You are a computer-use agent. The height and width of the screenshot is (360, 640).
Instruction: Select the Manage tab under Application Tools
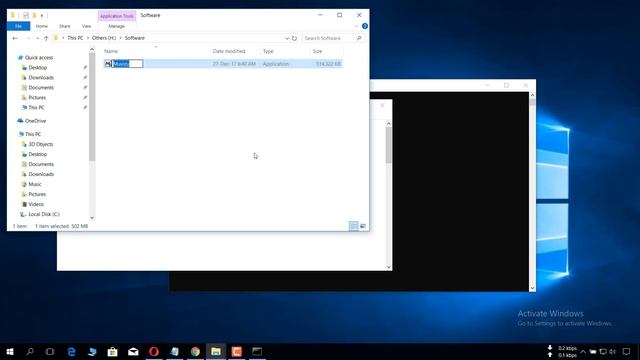click(116, 26)
